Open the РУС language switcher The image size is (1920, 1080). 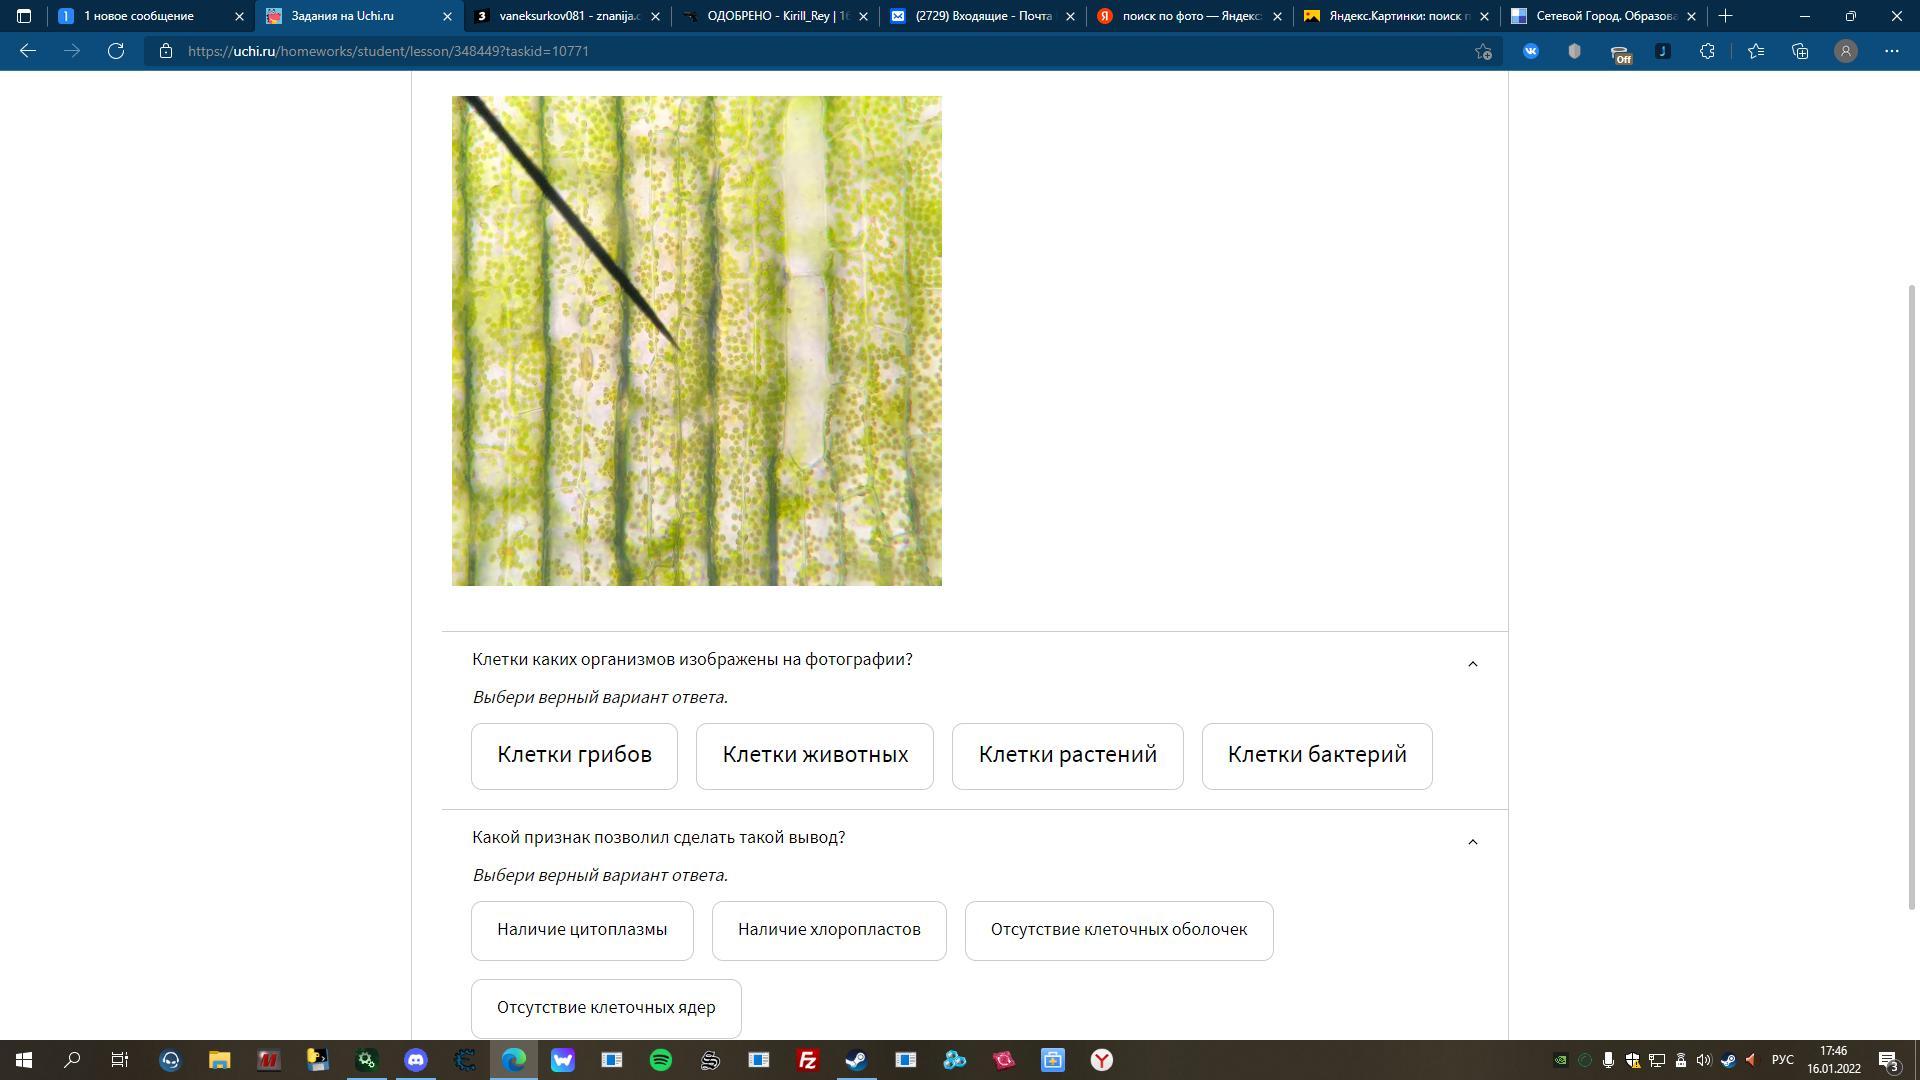point(1782,1060)
